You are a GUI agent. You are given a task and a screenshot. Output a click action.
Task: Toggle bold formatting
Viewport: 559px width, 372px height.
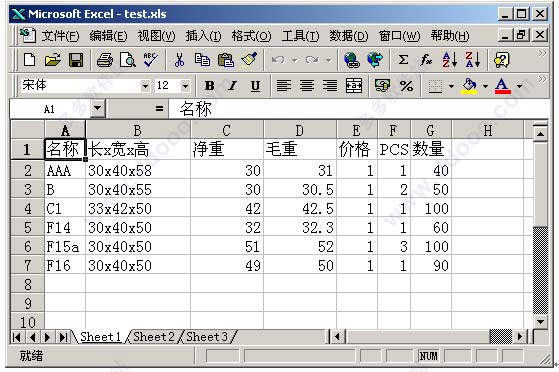click(210, 86)
